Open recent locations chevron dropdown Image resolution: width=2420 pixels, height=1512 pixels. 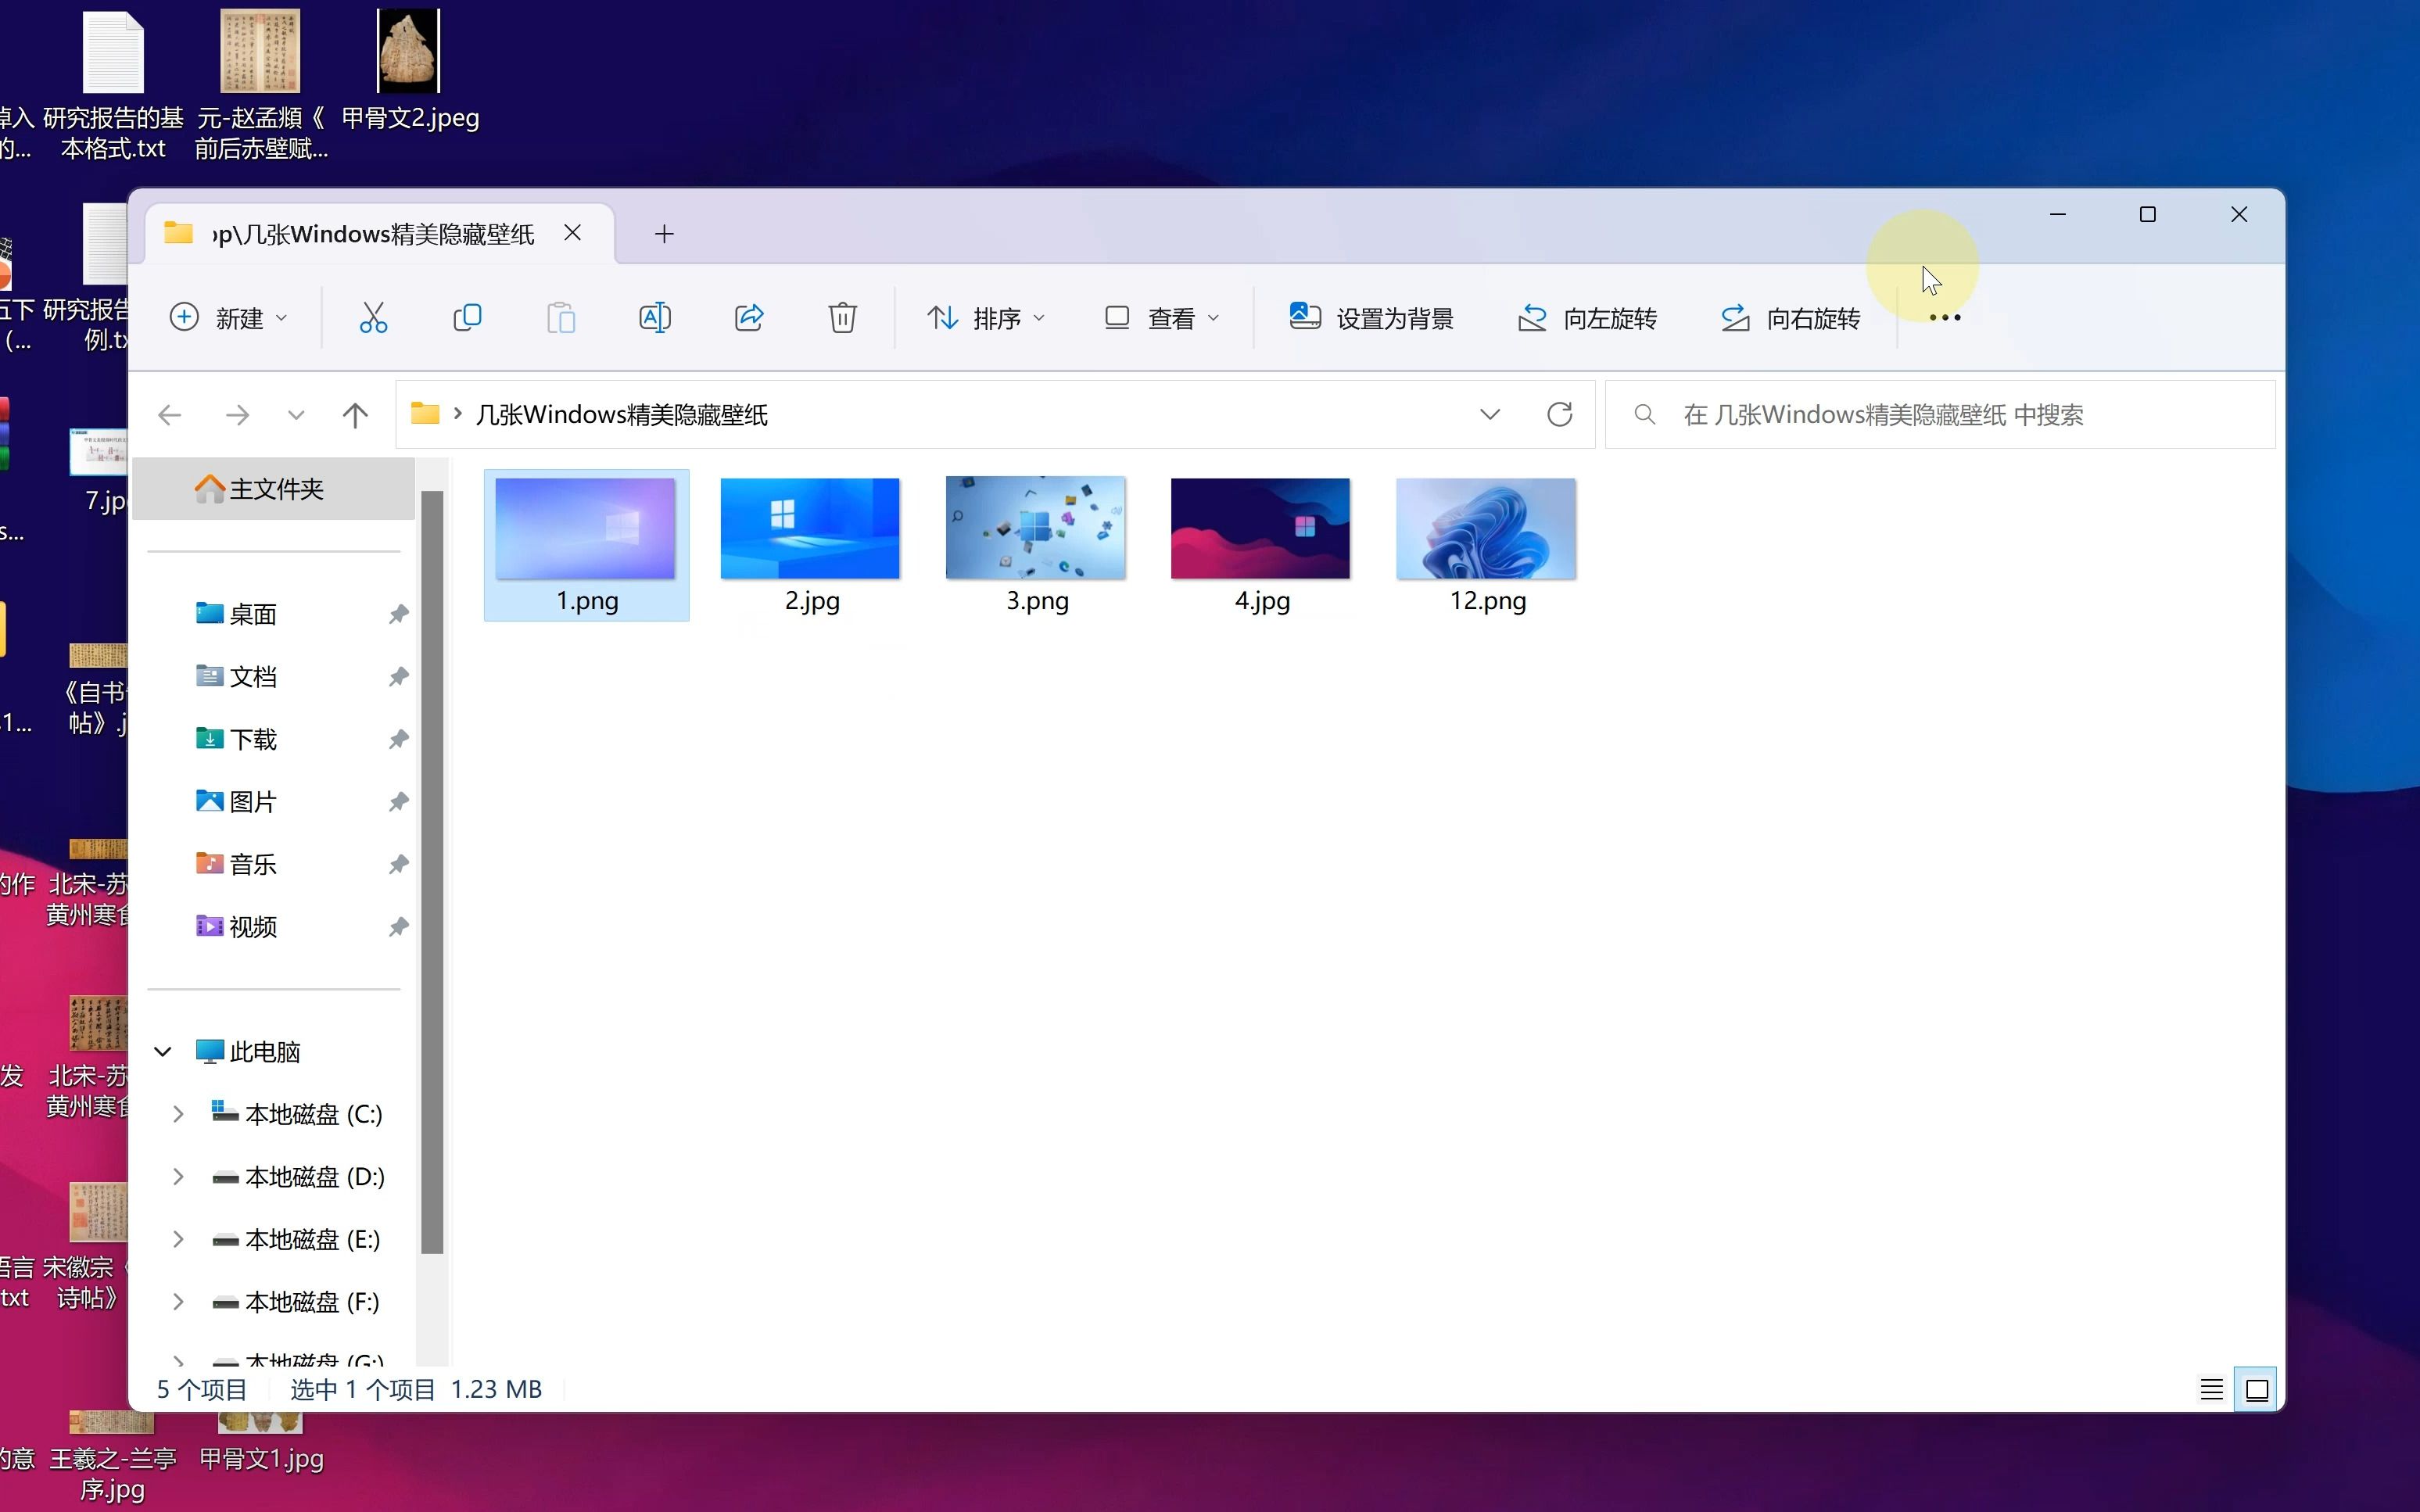tap(296, 414)
